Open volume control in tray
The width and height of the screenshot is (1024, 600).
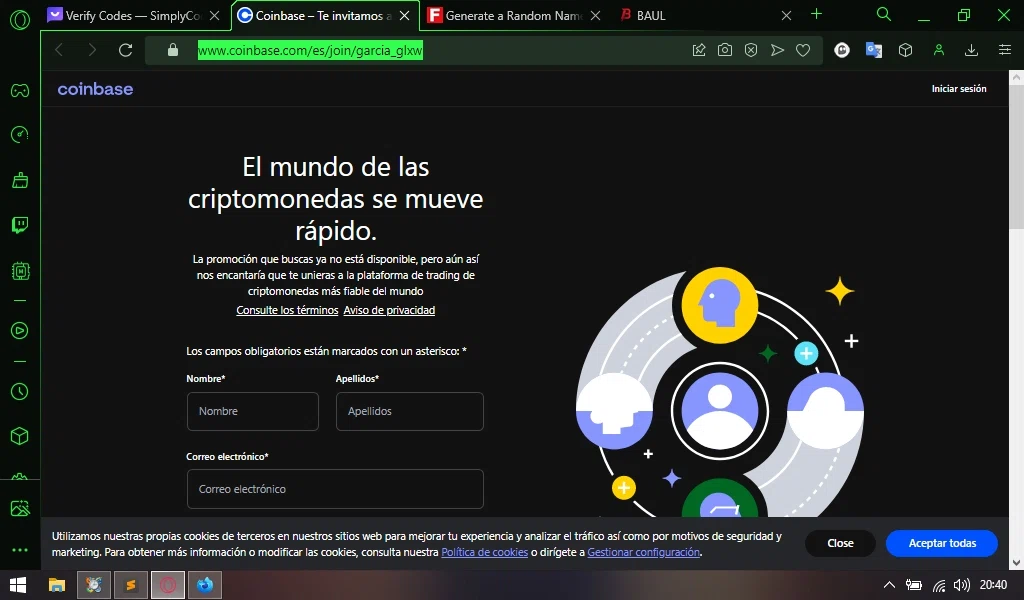[961, 585]
